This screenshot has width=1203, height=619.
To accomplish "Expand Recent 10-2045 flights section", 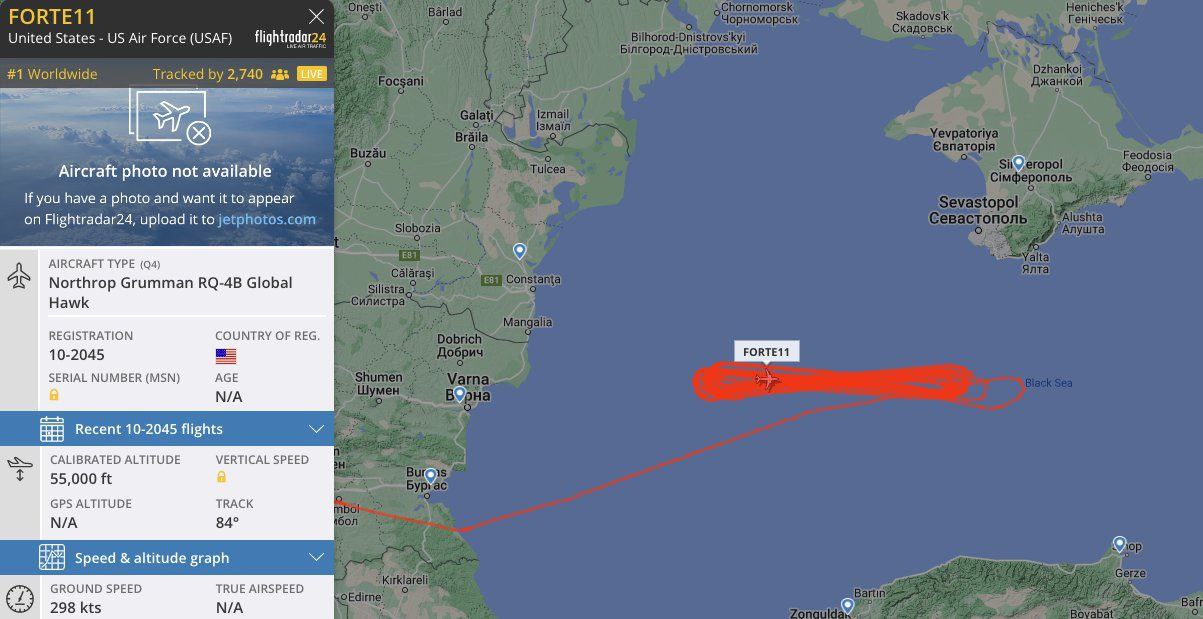I will coord(167,429).
